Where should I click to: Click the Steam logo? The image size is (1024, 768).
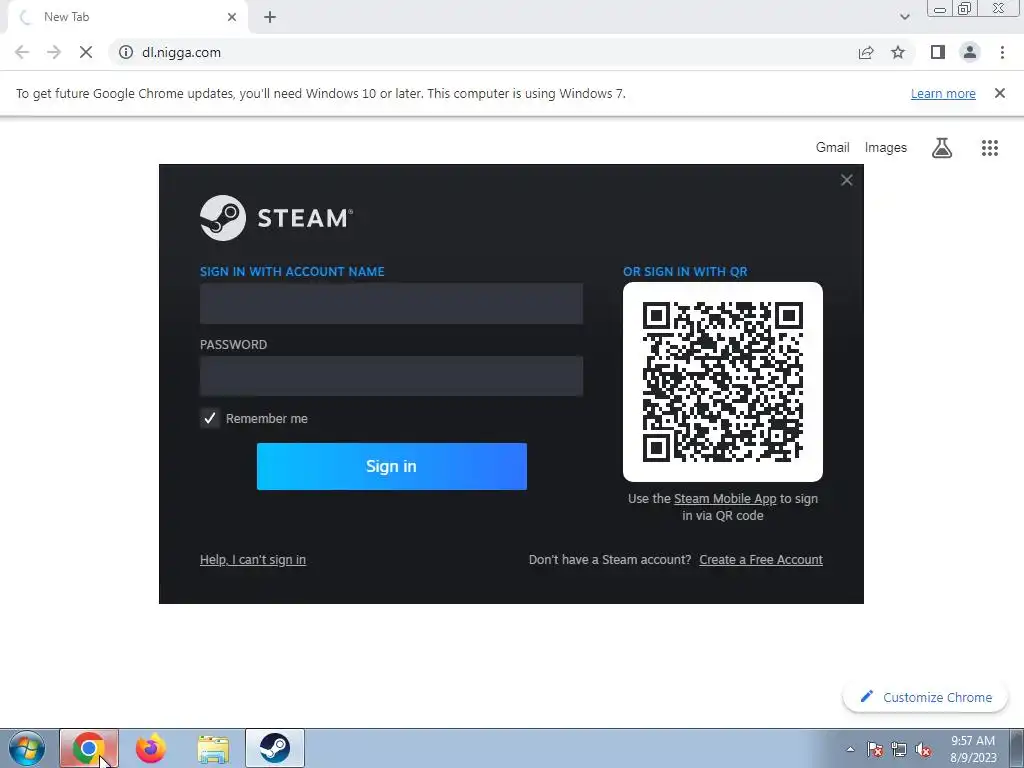coord(276,218)
